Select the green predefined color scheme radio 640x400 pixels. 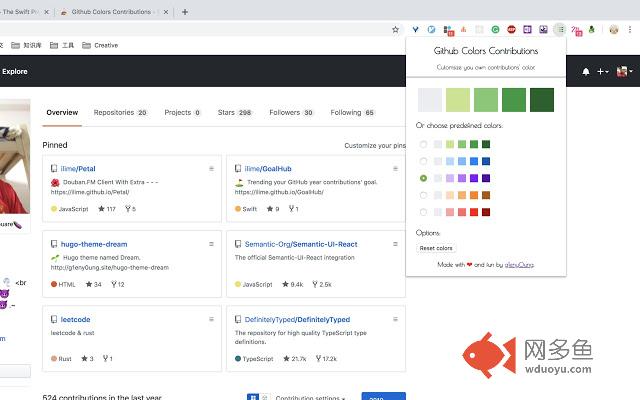click(423, 144)
